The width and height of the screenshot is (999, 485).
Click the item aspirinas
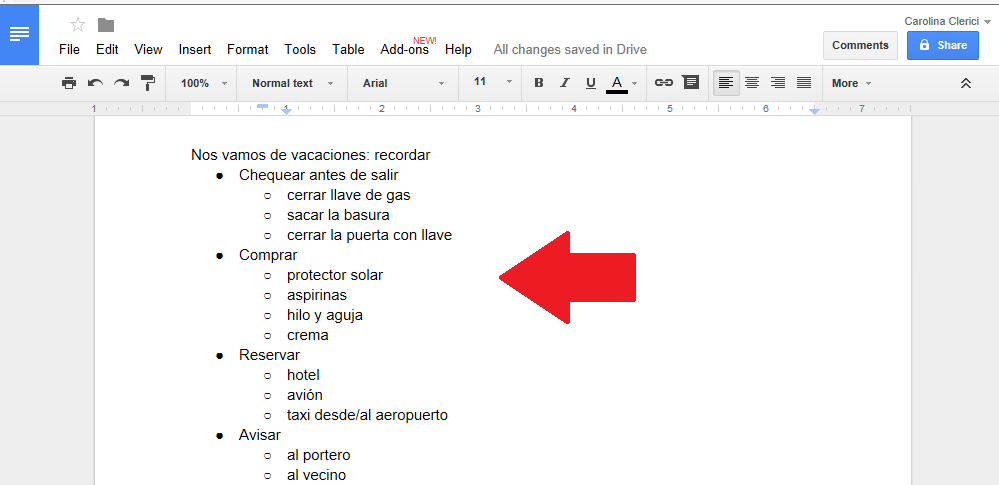tap(317, 295)
